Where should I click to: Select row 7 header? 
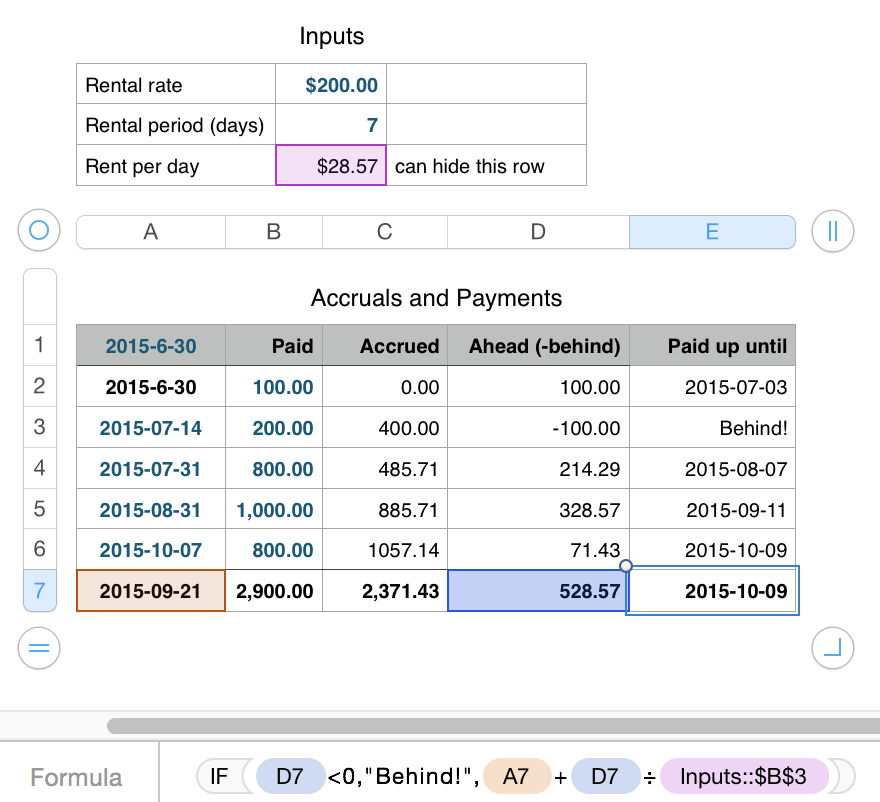click(x=40, y=591)
